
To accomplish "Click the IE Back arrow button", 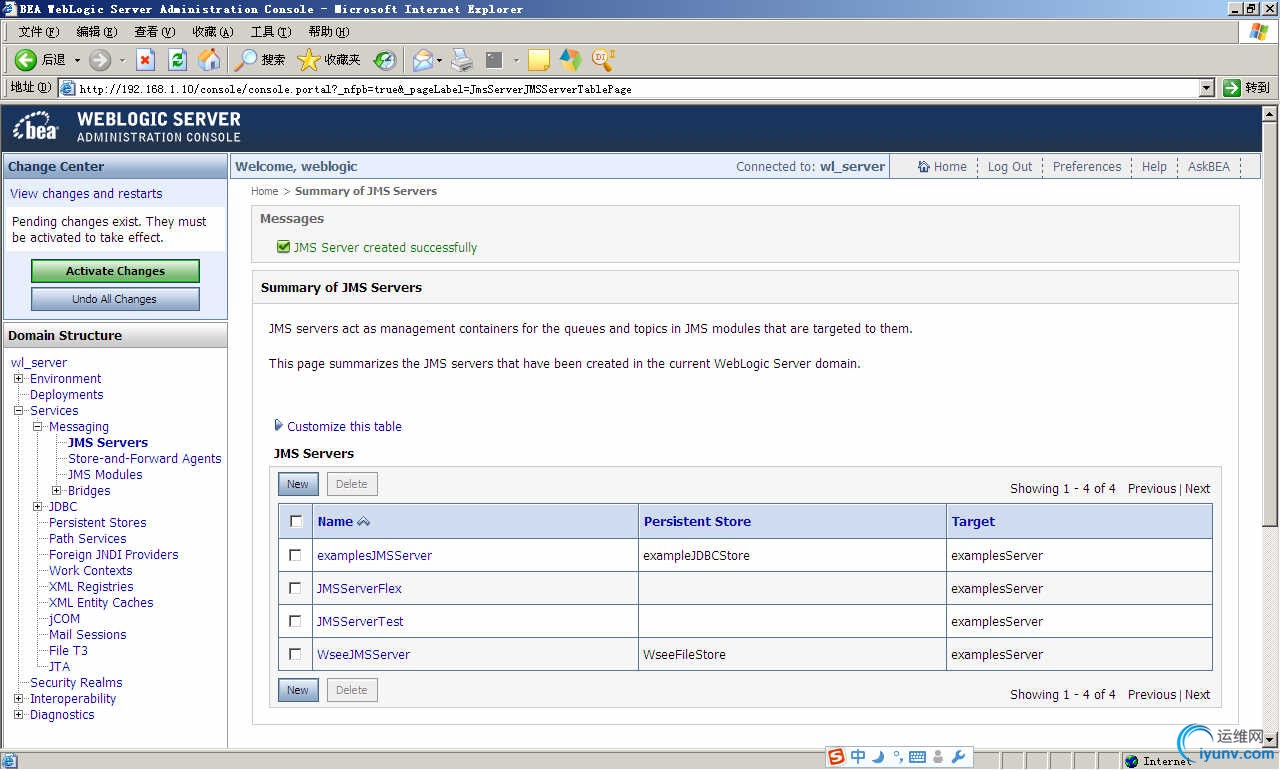I will 26,60.
